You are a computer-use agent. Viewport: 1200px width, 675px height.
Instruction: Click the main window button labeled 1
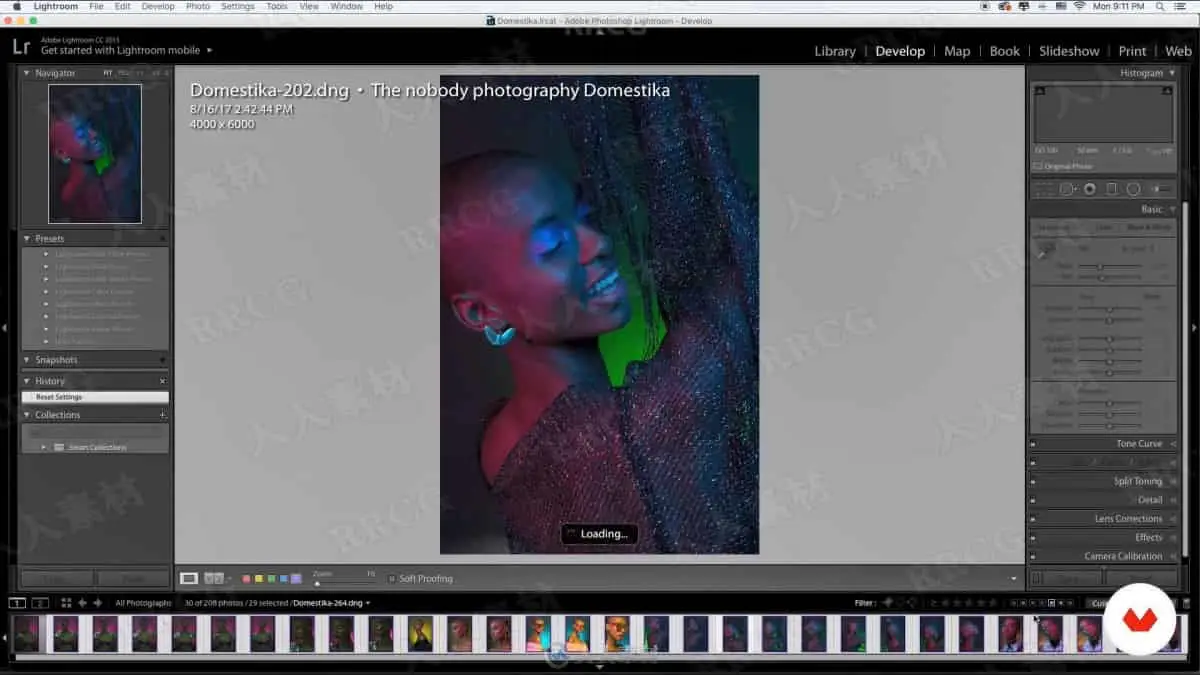pos(17,603)
